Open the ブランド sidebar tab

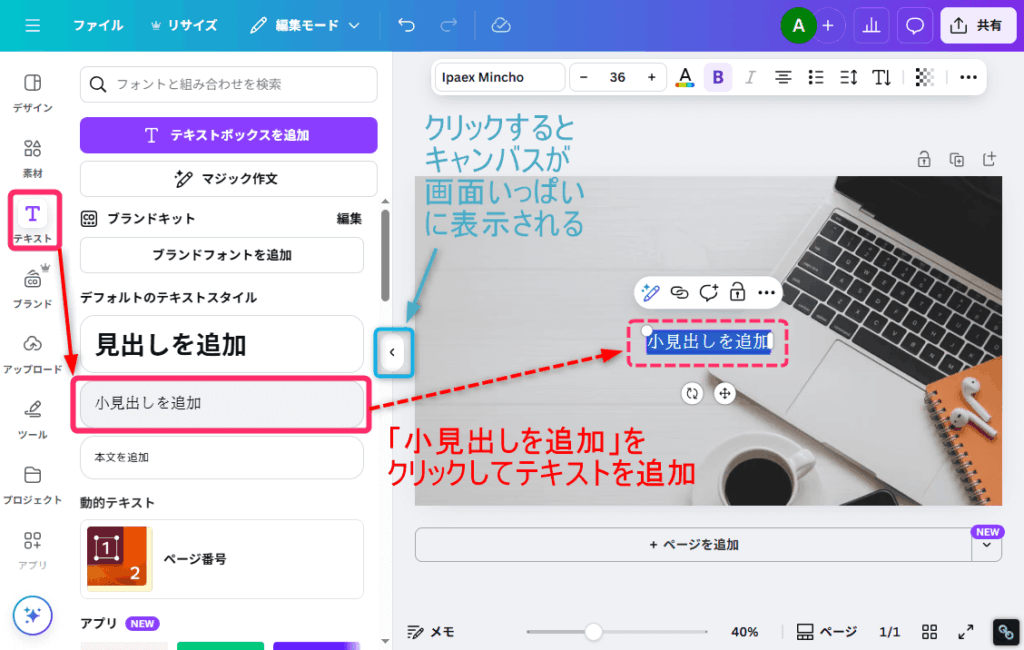point(32,287)
